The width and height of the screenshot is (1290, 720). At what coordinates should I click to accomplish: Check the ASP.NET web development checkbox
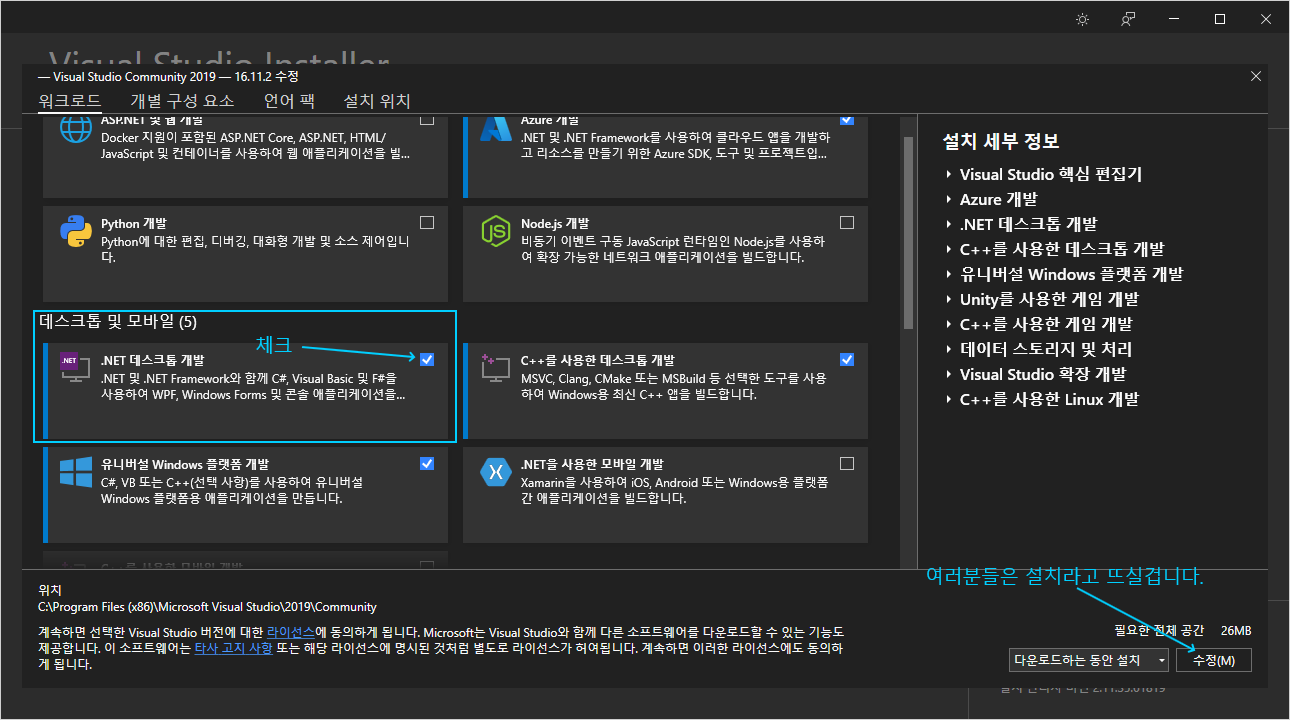click(x=427, y=119)
